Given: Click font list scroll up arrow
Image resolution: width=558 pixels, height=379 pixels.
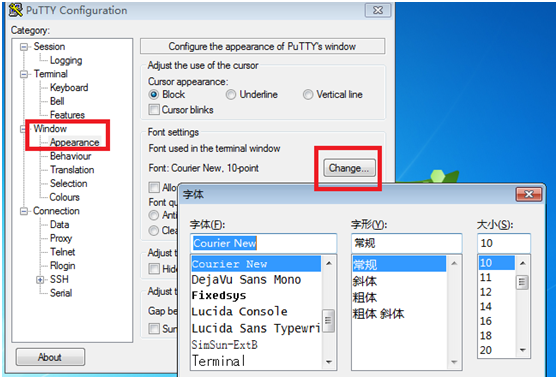Looking at the screenshot, I should pos(329,263).
